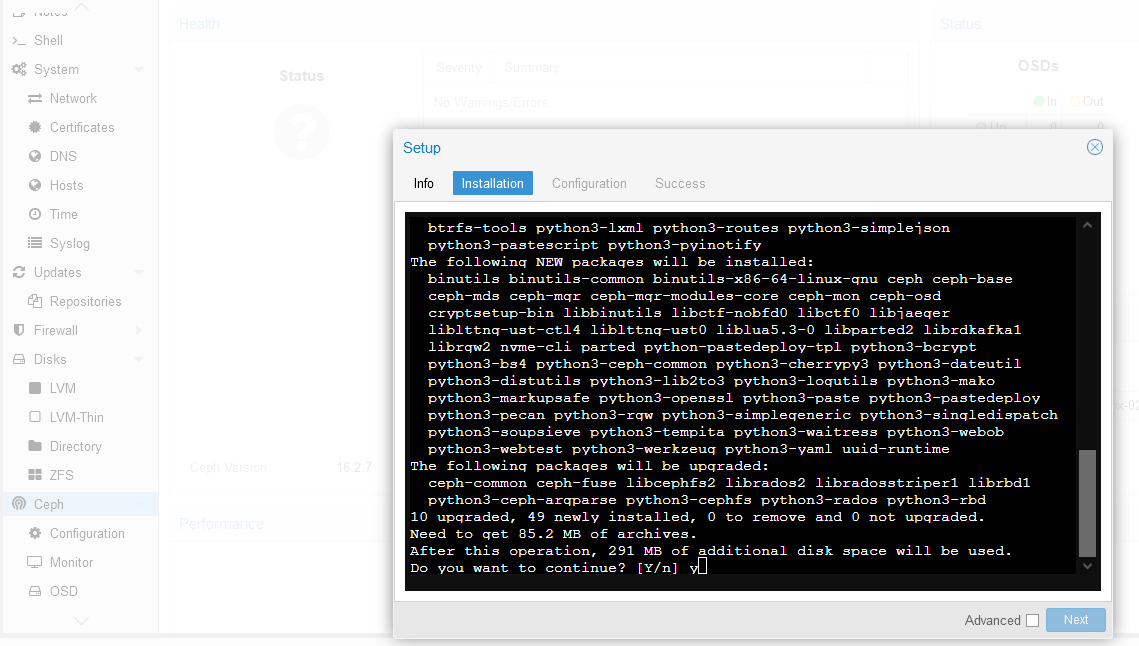Expand the Firewall submenu arrow
The width and height of the screenshot is (1139, 646).
pyautogui.click(x=138, y=331)
